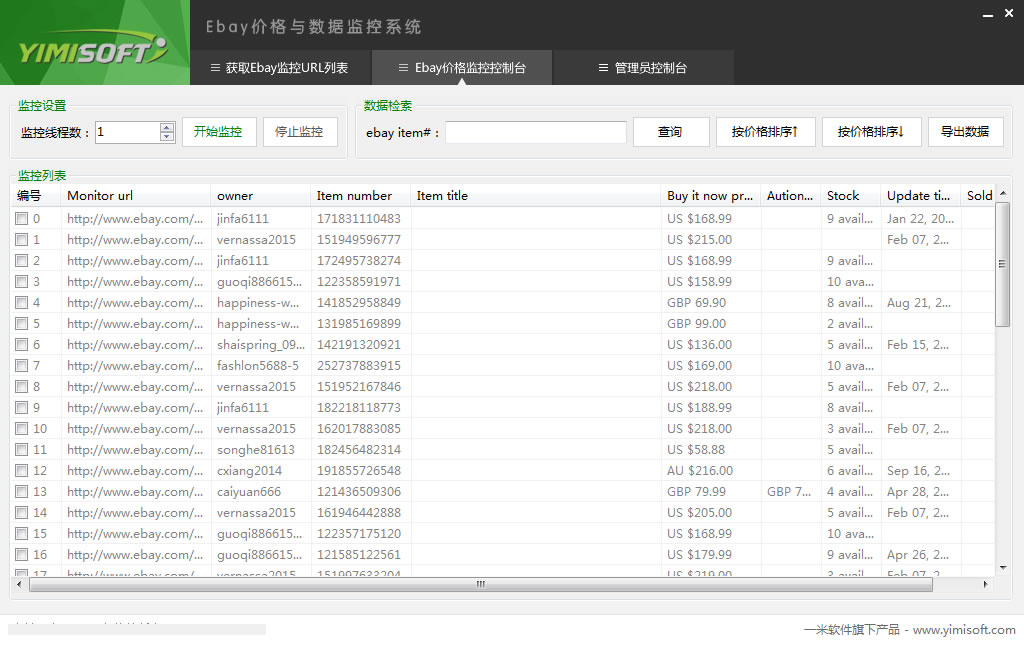Select item number 171831110483

(x=359, y=219)
